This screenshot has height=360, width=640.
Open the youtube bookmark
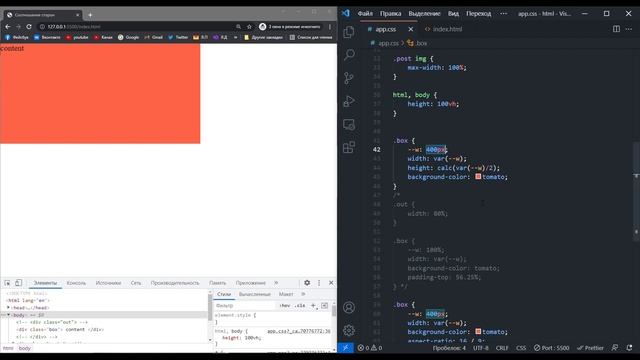click(x=77, y=37)
